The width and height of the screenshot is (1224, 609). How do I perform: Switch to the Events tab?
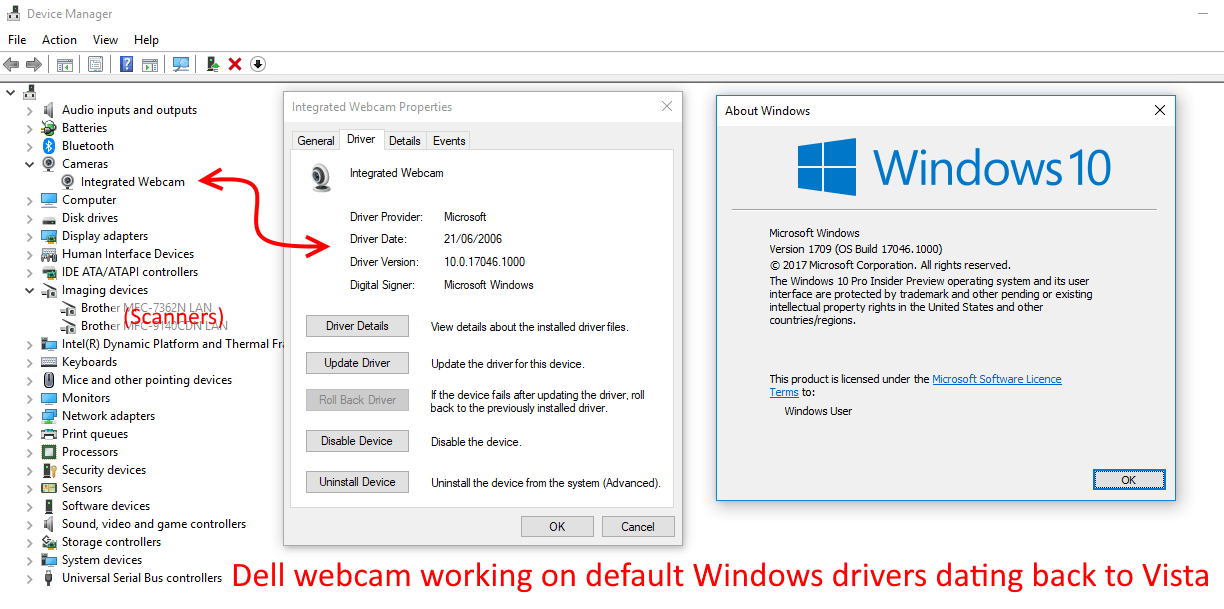coord(449,141)
